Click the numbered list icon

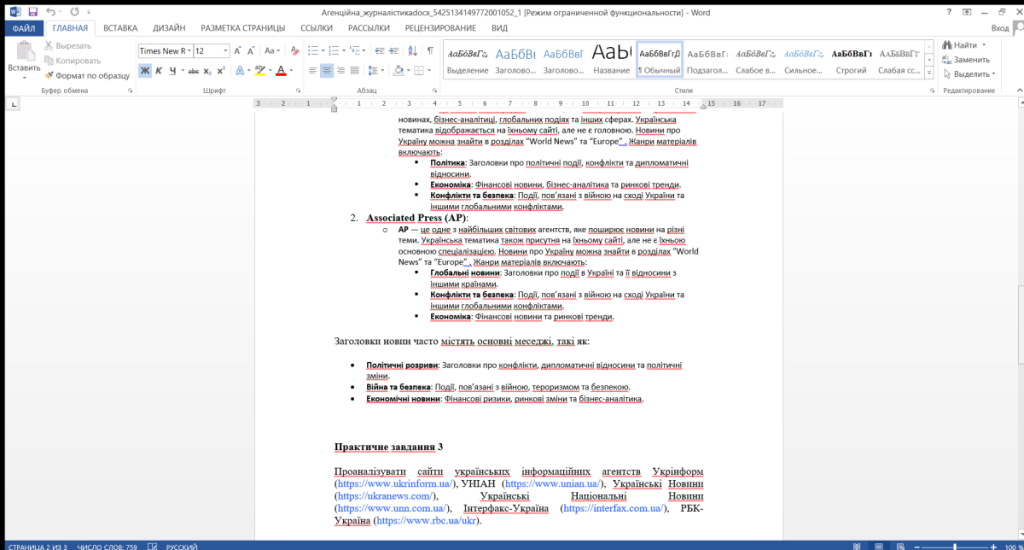(x=334, y=51)
